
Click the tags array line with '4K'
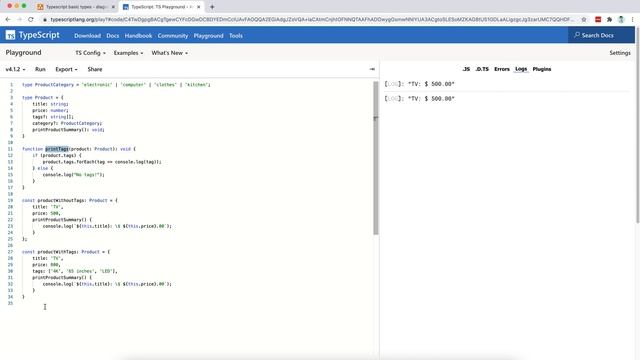75,271
